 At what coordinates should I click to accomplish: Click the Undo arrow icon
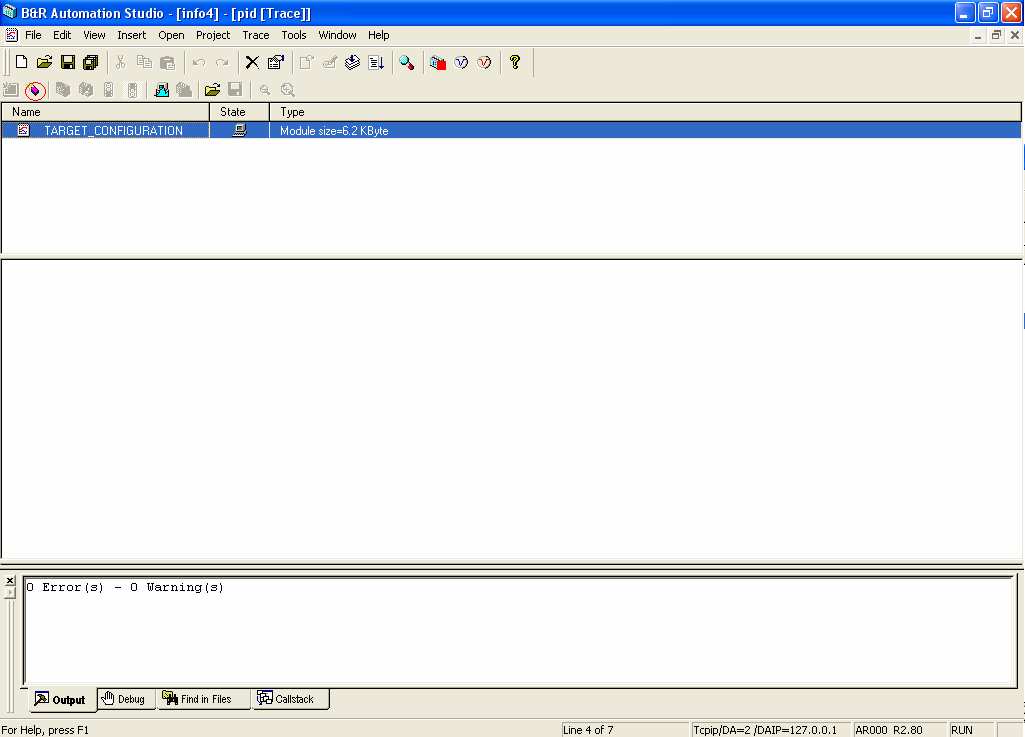[x=199, y=62]
